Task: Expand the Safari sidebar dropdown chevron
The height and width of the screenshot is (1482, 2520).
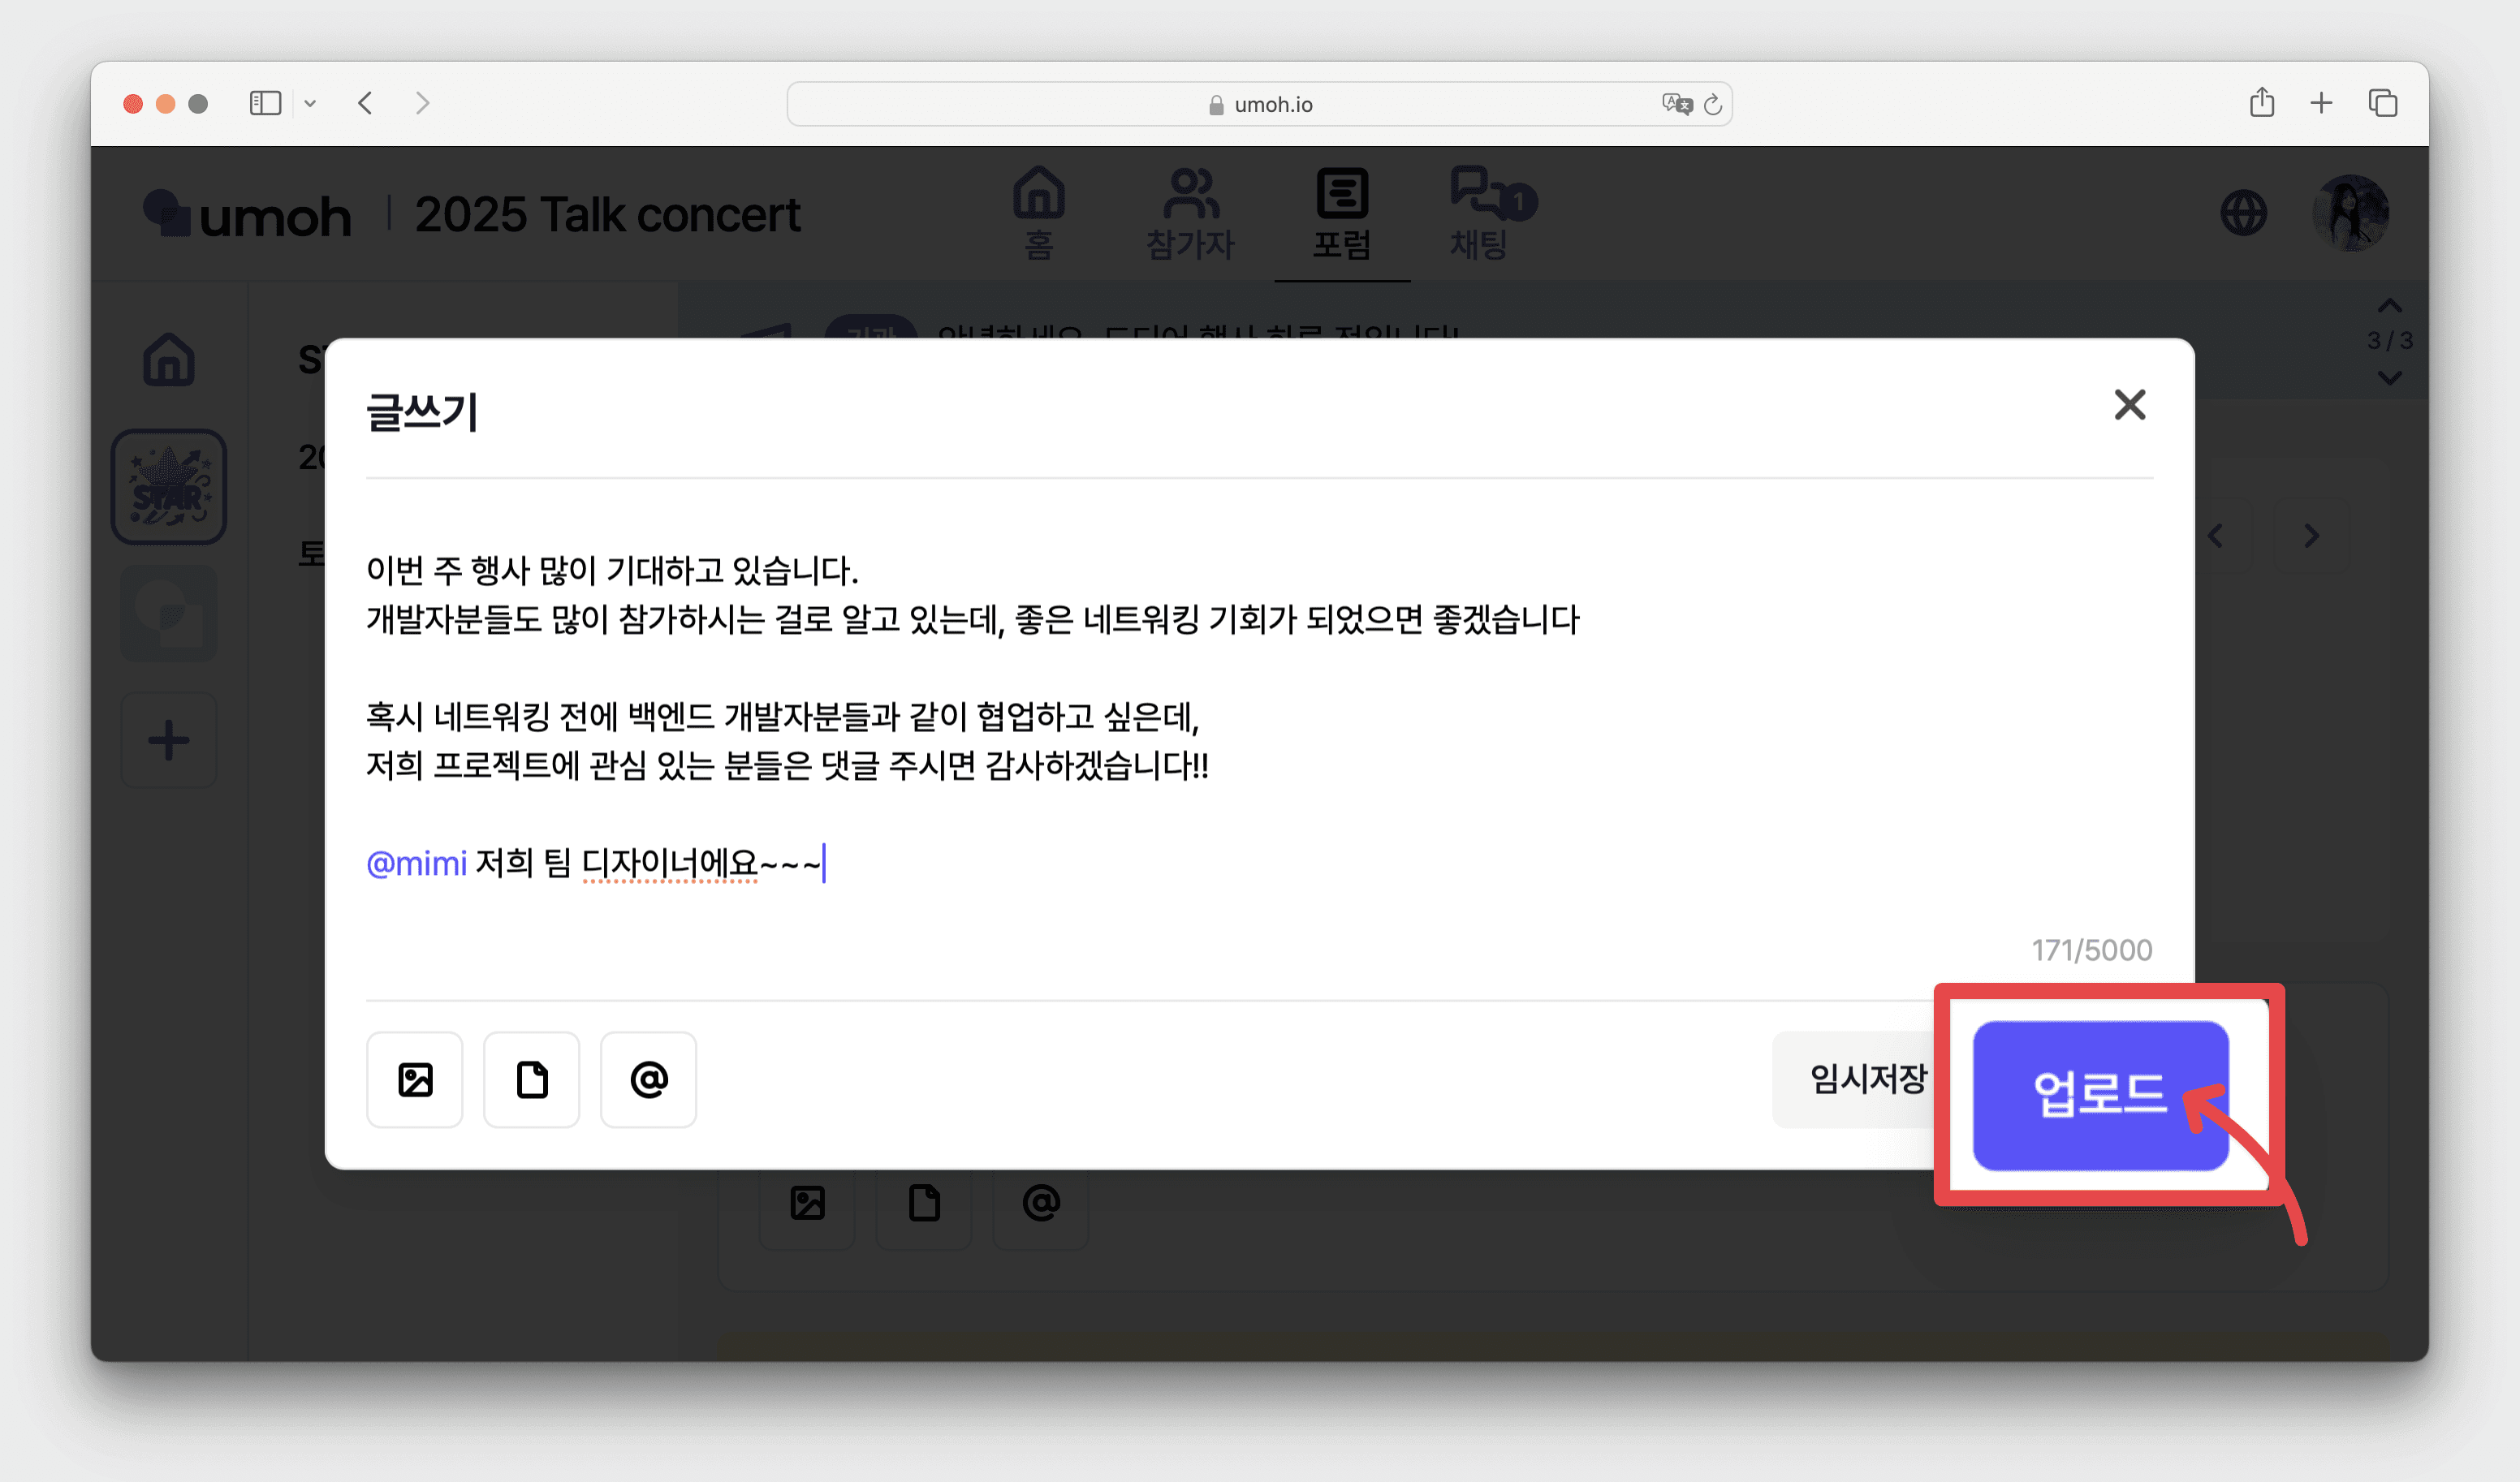Action: [310, 103]
